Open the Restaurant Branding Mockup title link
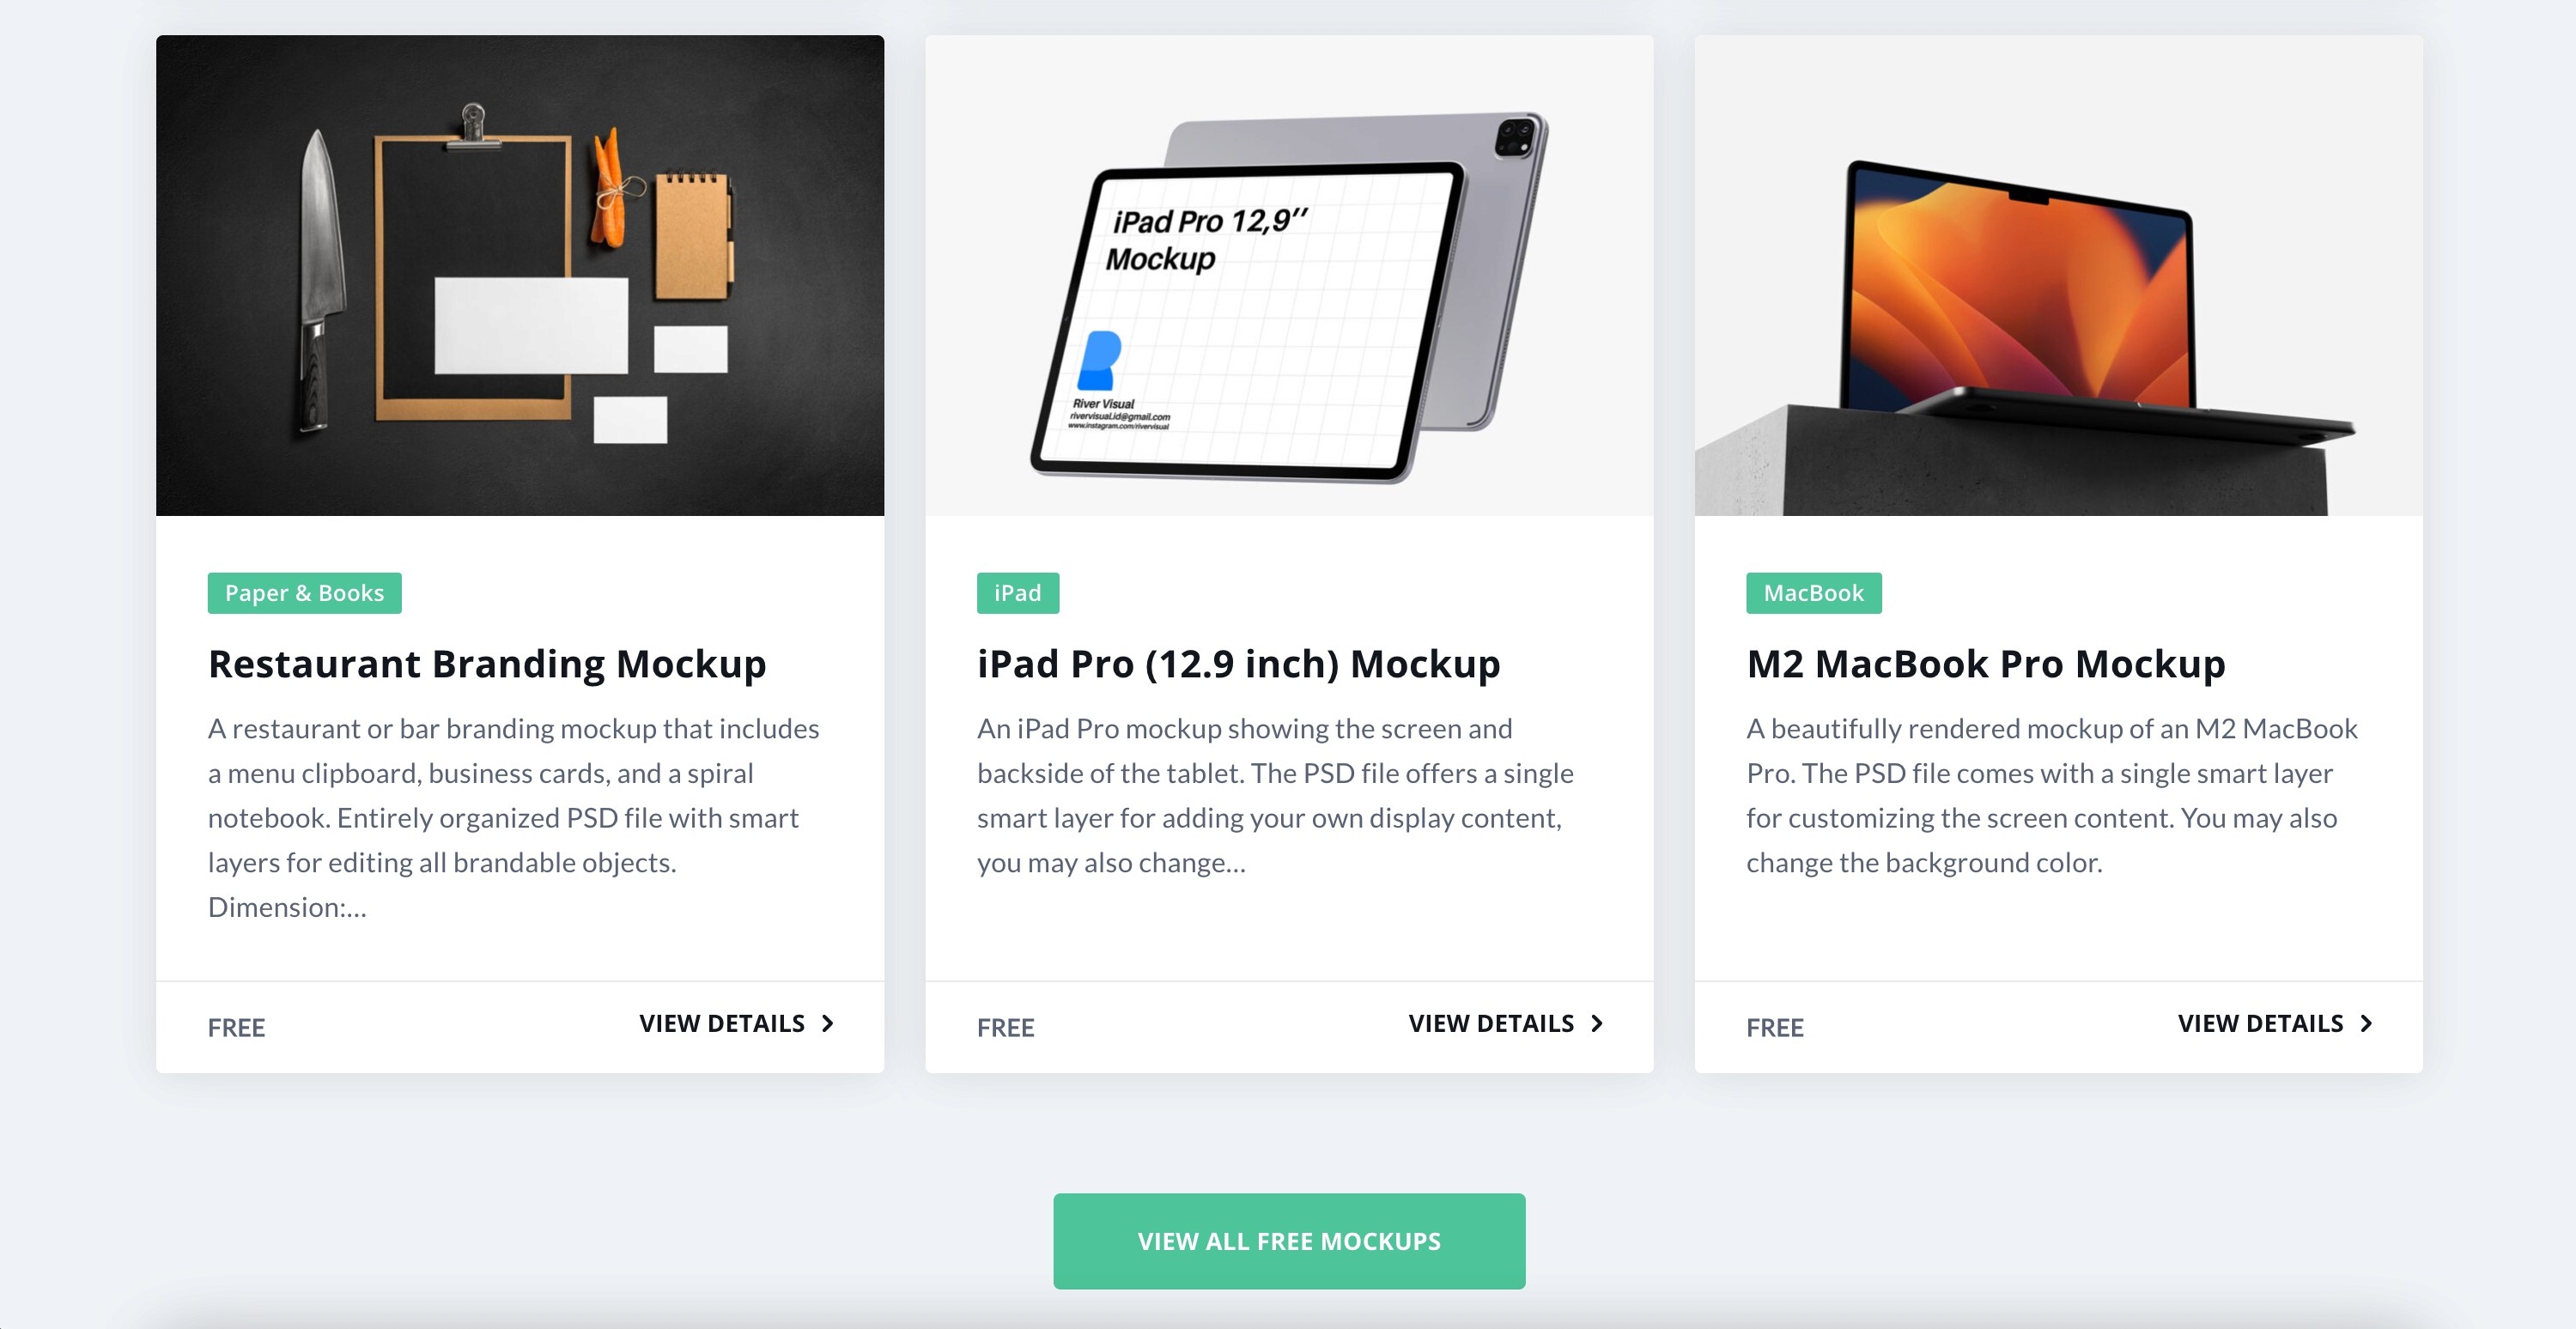 click(487, 664)
